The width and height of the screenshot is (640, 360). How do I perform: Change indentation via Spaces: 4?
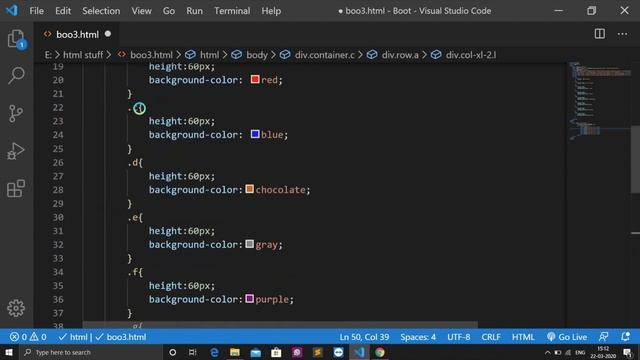coord(418,337)
